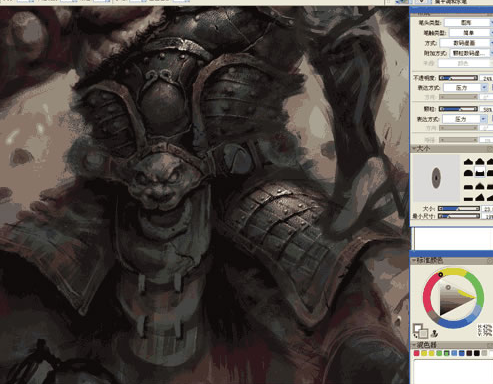Click the 大小 brush size slider
493x384 pixels.
[x=458, y=209]
